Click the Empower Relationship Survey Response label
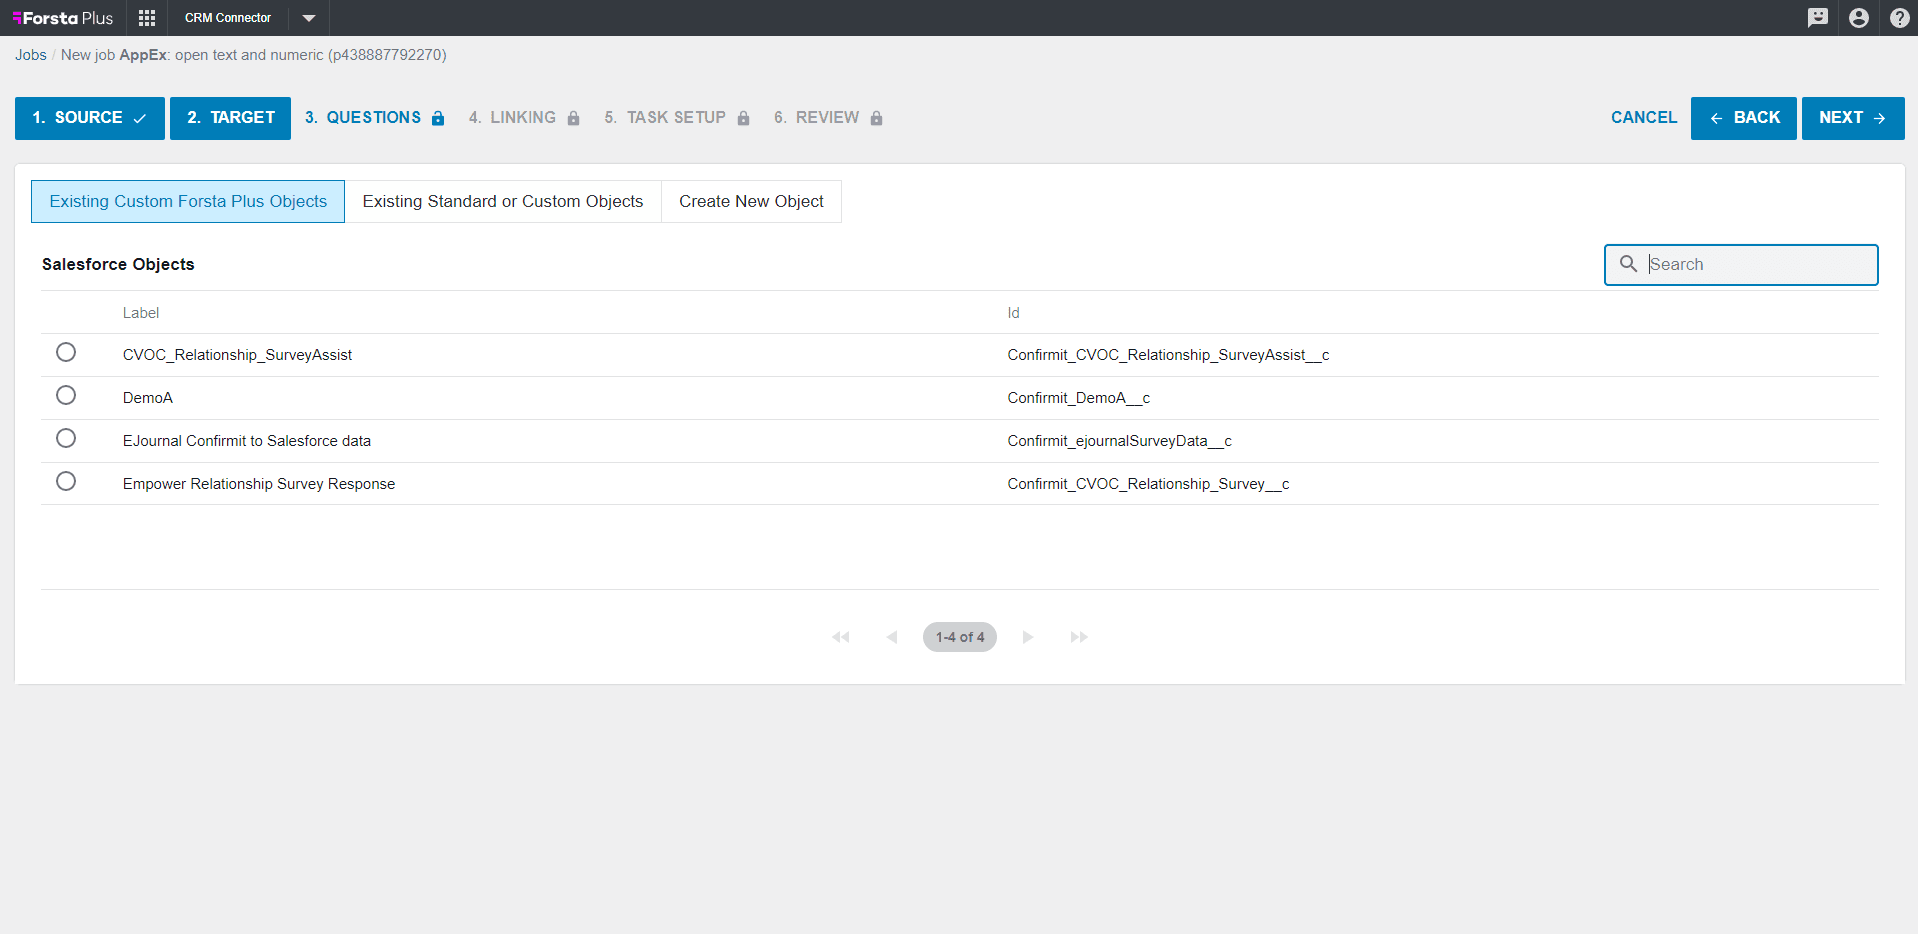 click(259, 484)
